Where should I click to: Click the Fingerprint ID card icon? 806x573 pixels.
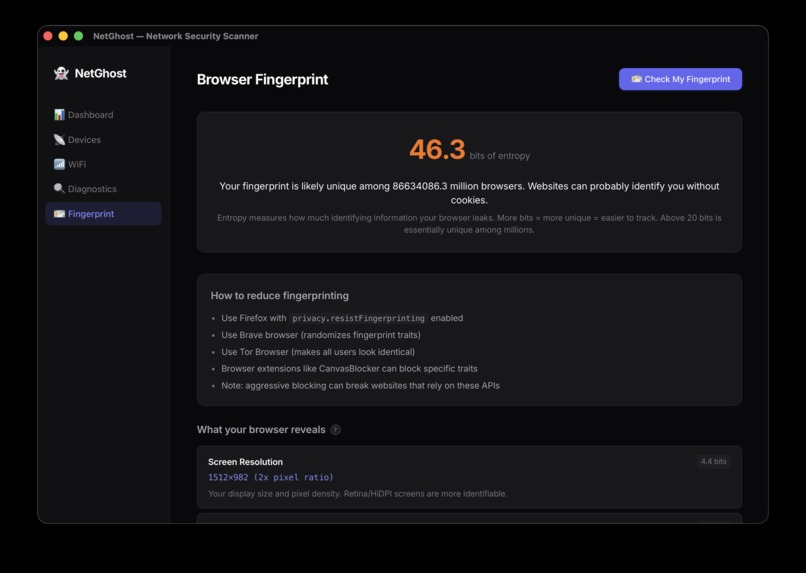pos(59,214)
